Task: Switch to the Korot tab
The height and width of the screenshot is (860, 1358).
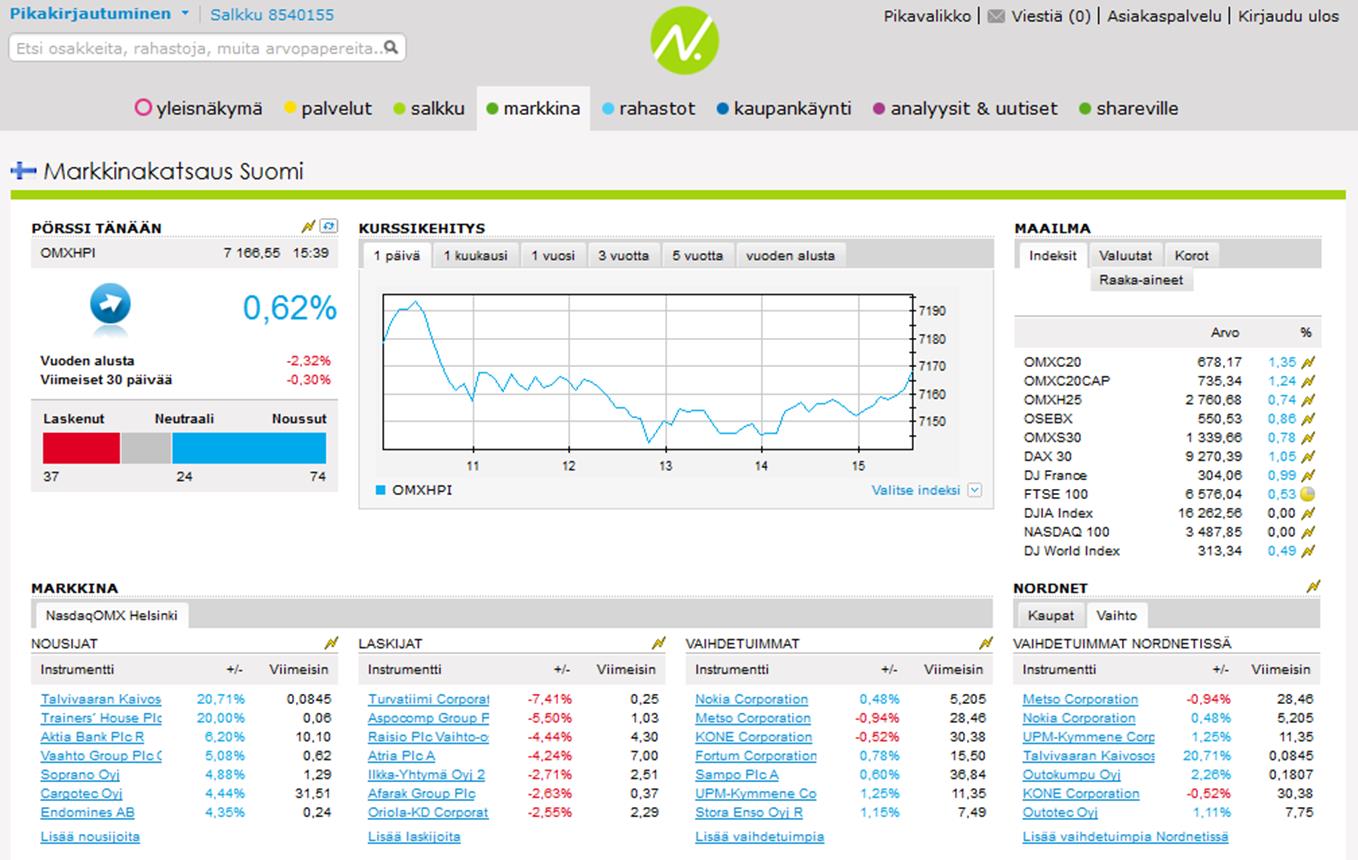Action: 1192,255
